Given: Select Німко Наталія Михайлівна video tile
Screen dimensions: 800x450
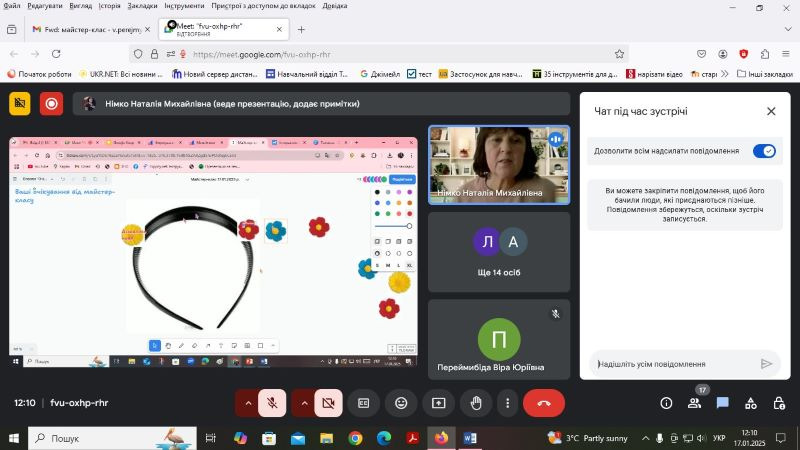Looking at the screenshot, I should pyautogui.click(x=499, y=165).
